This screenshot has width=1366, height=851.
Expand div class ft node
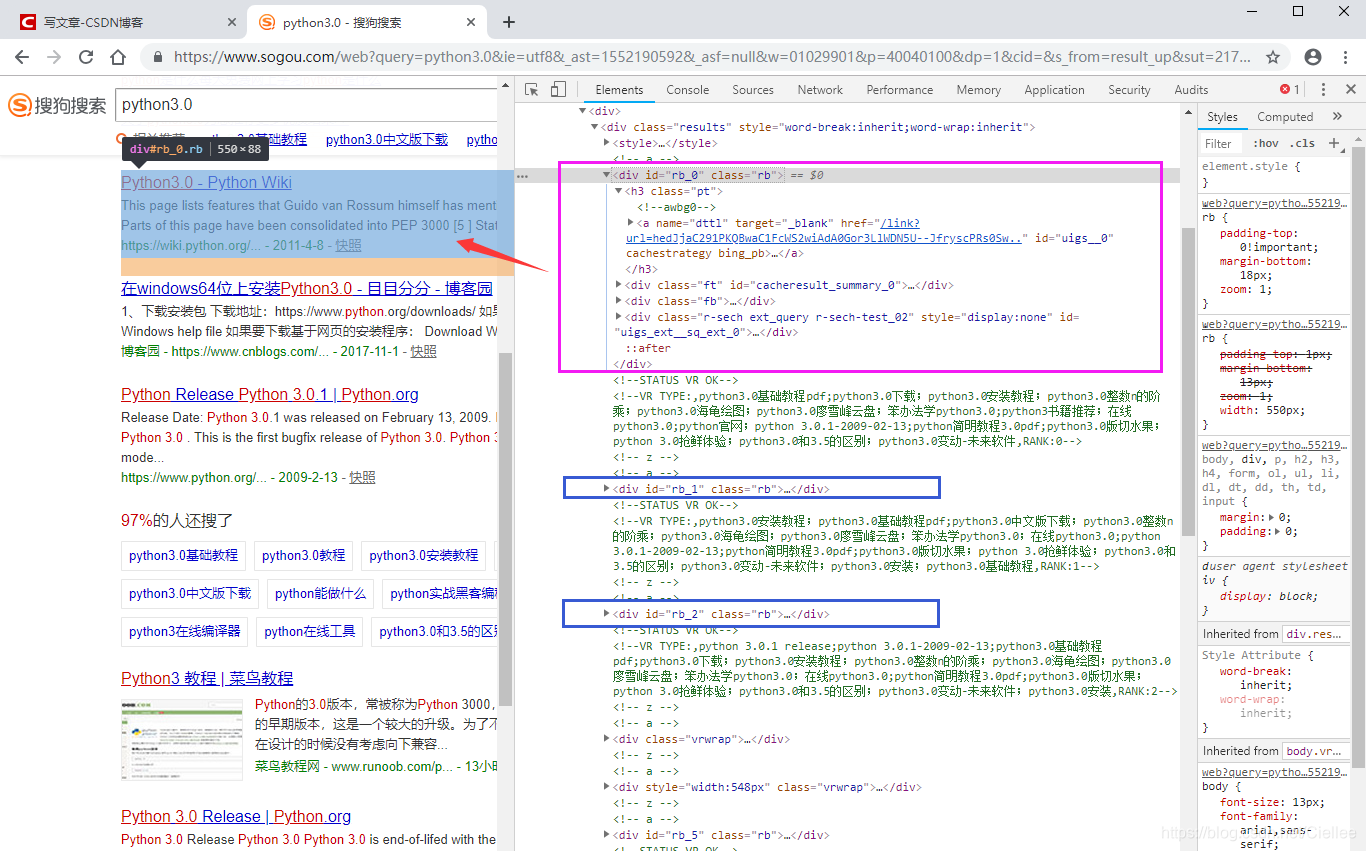(619, 285)
